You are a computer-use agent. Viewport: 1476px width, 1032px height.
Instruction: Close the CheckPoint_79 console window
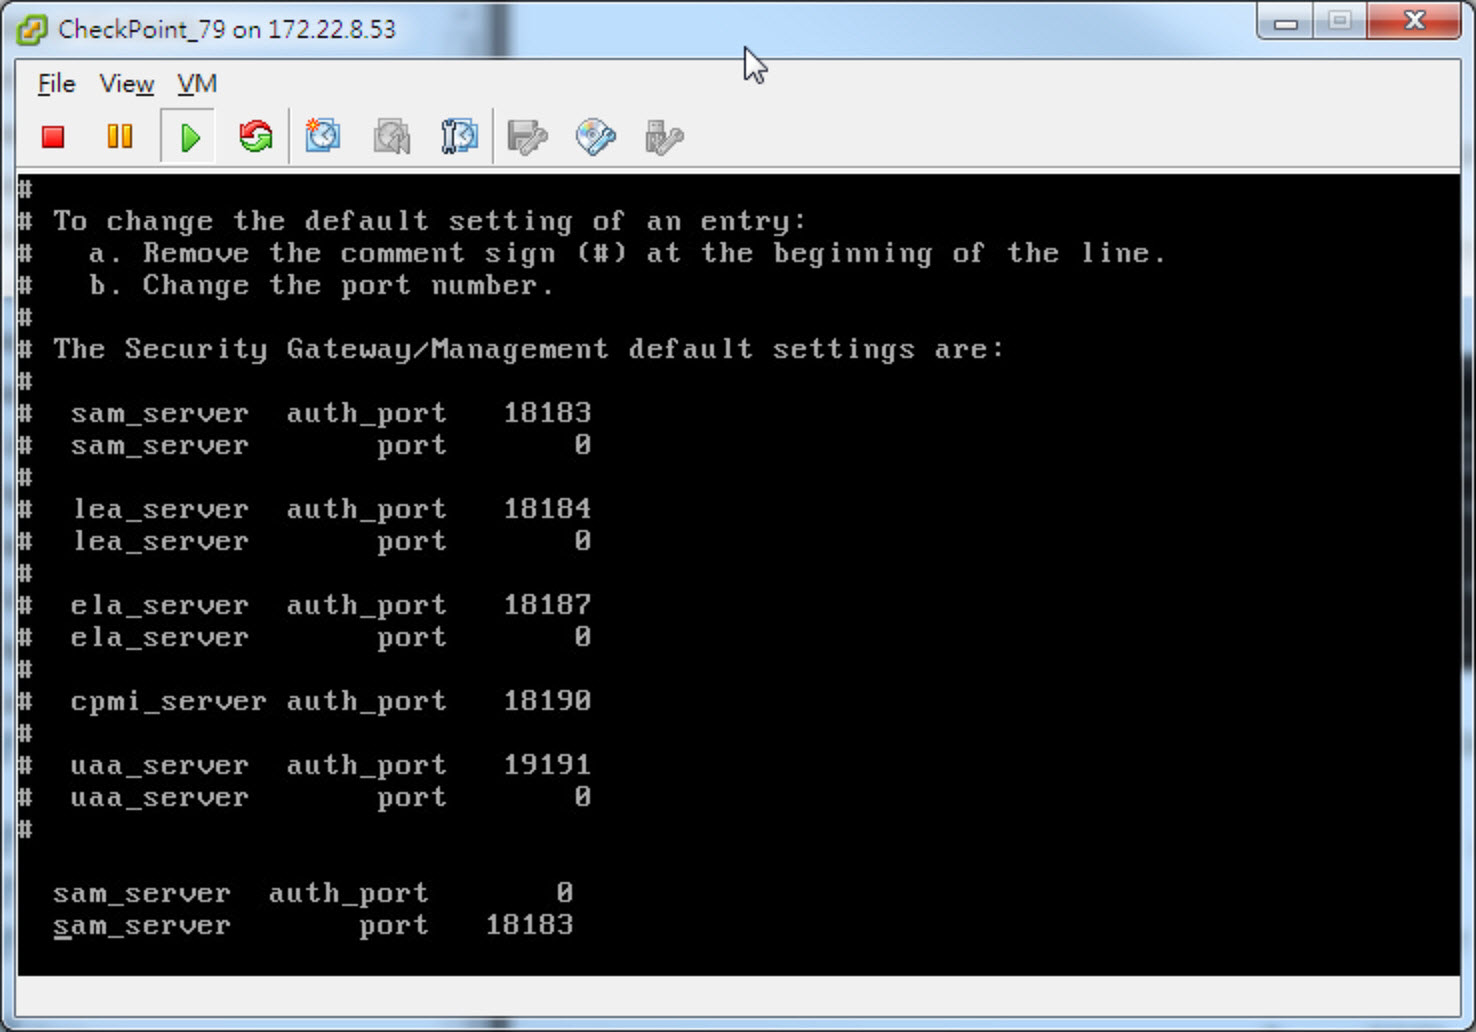(x=1414, y=22)
